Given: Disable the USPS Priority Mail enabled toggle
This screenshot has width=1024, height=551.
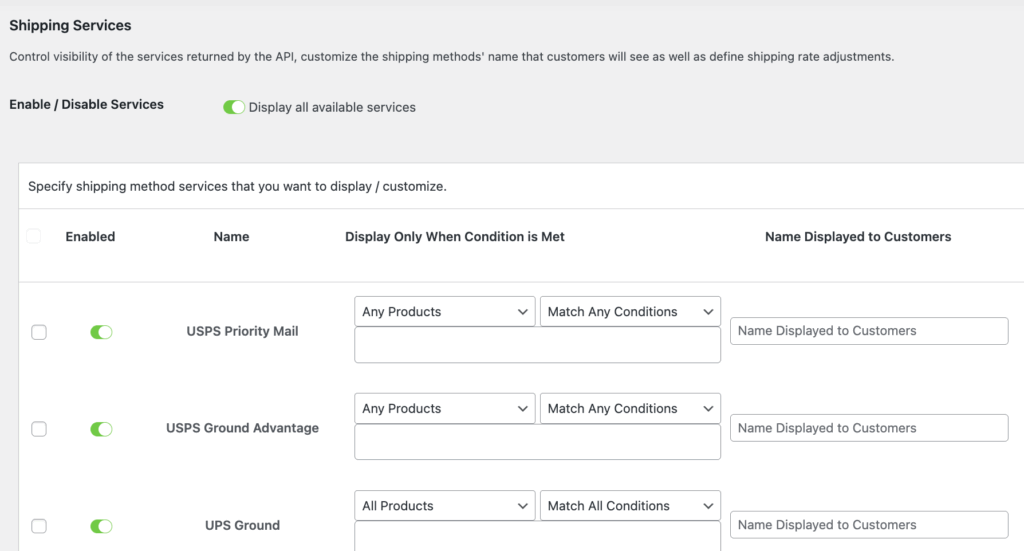Looking at the screenshot, I should coord(101,332).
